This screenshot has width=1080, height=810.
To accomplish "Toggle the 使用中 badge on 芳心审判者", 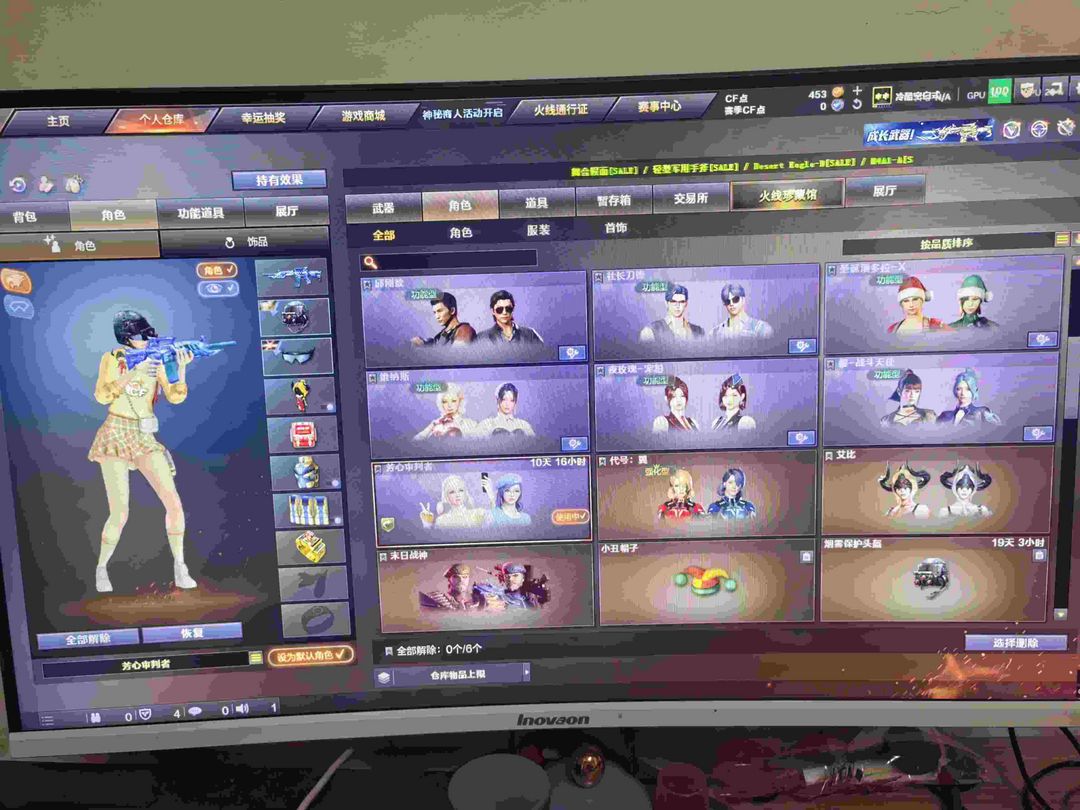I will 570,516.
